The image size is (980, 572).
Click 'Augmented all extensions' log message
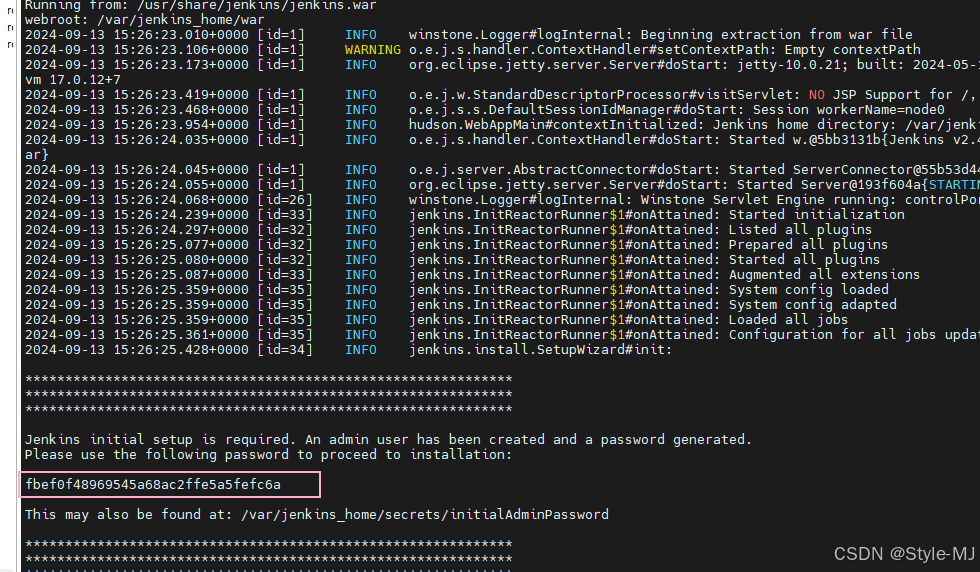click(824, 275)
